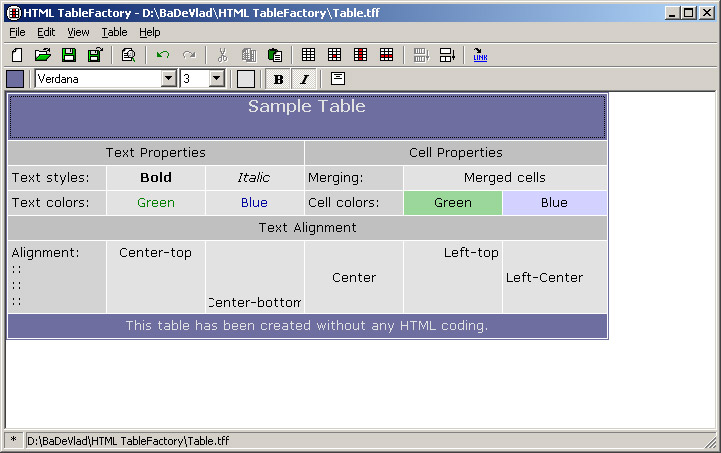The width and height of the screenshot is (721, 453).
Task: Click the LINK hyperlink icon
Action: [x=480, y=55]
